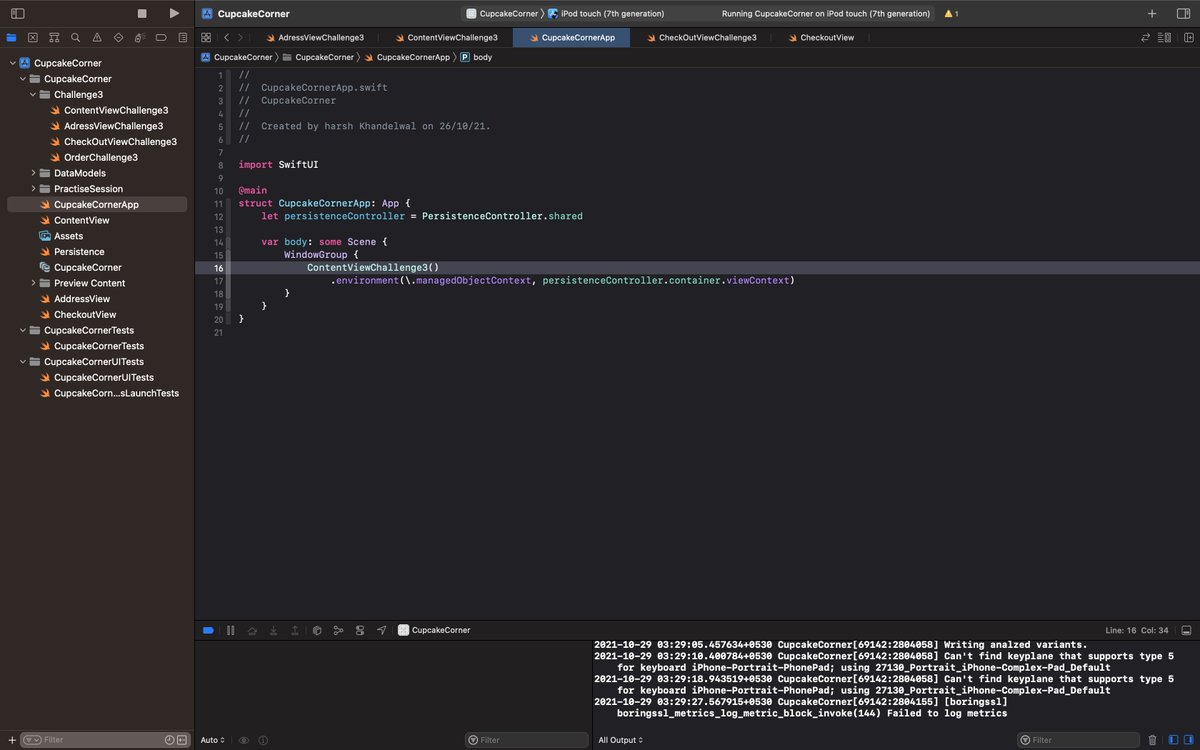Open the Debug Memory Graph icon
Viewport: 1200px width, 750px height.
(338, 630)
